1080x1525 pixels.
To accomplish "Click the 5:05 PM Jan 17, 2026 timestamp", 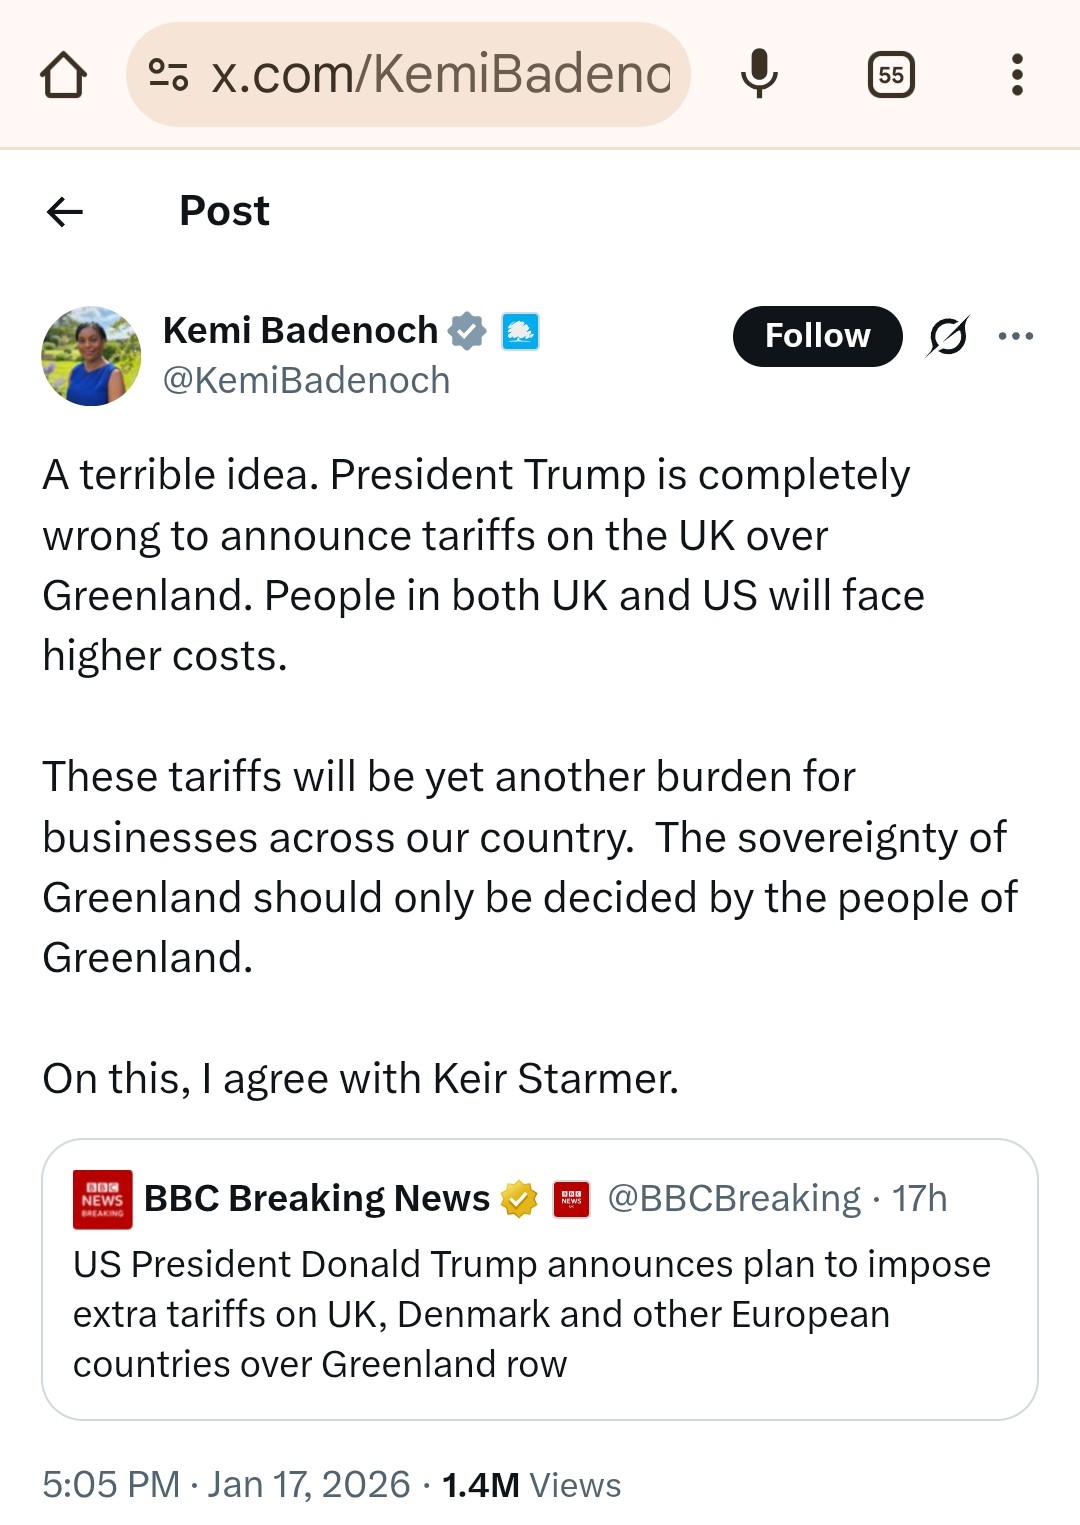I will pos(226,1485).
